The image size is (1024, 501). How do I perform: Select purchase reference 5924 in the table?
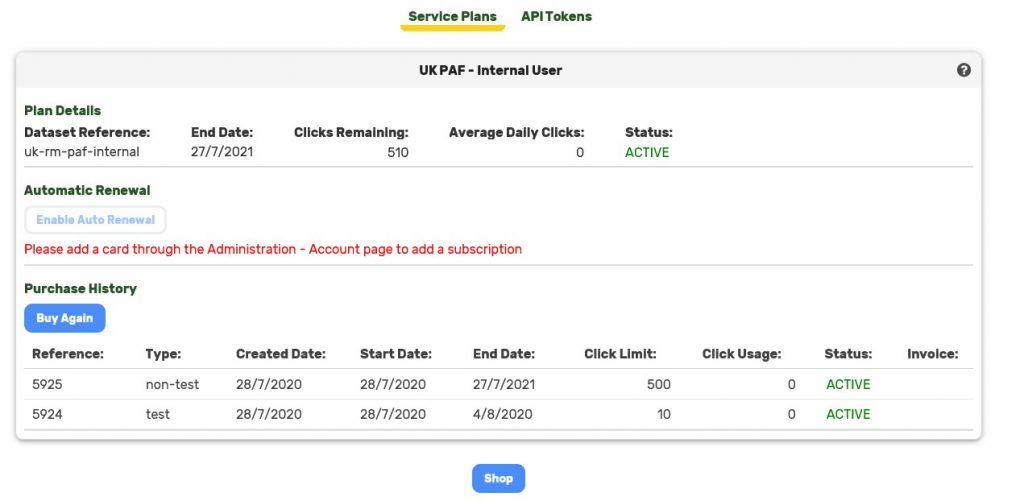pyautogui.click(x=47, y=414)
